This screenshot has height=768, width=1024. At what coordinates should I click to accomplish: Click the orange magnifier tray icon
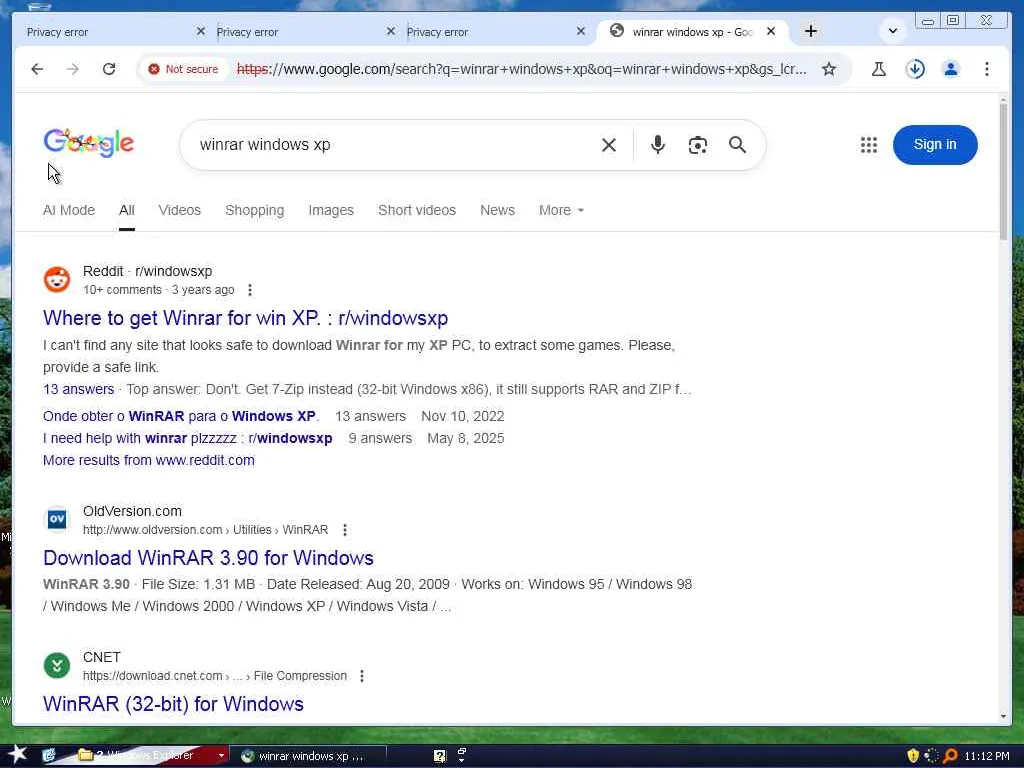[x=950, y=756]
